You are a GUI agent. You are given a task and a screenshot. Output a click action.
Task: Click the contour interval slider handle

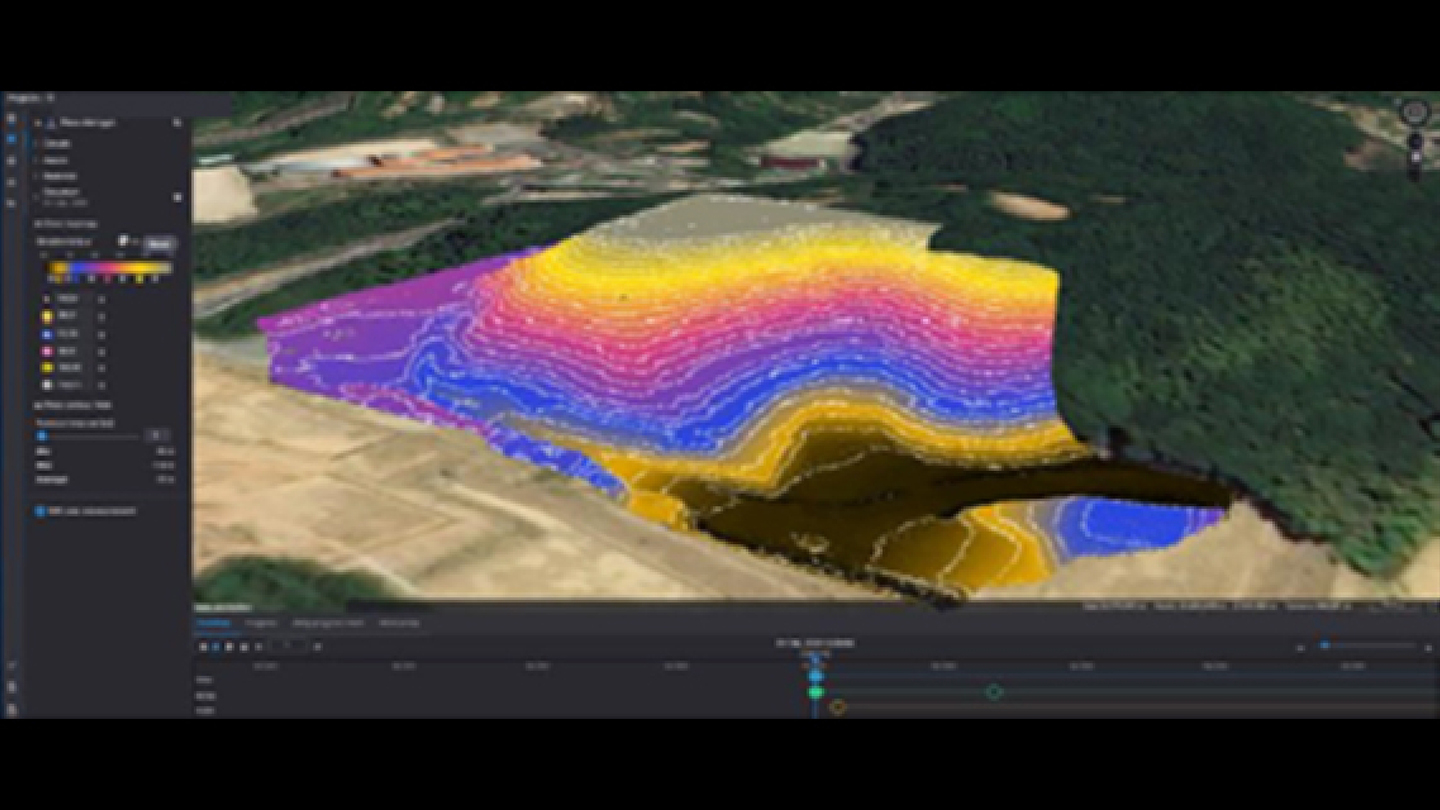[42, 436]
